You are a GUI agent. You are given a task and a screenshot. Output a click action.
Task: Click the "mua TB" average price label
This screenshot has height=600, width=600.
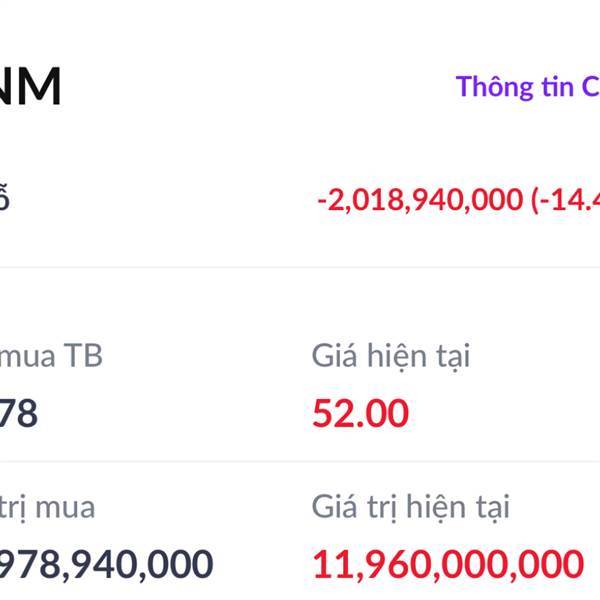(52, 355)
